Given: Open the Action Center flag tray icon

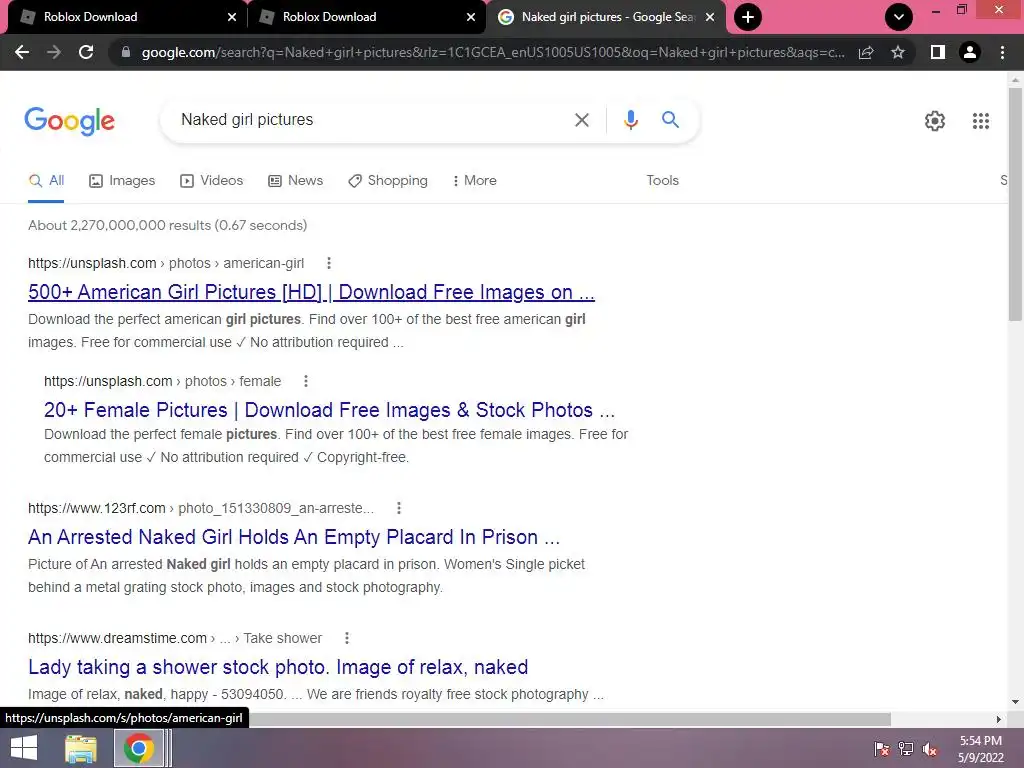Looking at the screenshot, I should tap(882, 749).
